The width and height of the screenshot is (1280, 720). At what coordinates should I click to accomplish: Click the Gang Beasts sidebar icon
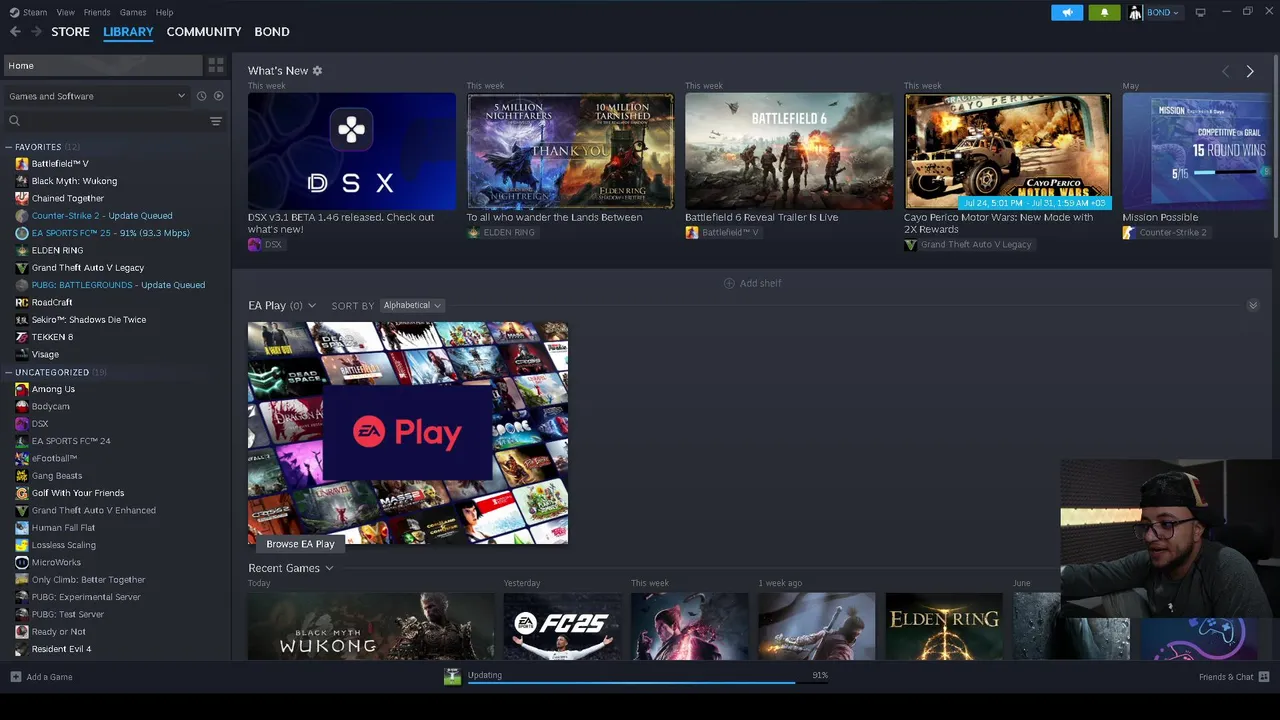coord(22,476)
